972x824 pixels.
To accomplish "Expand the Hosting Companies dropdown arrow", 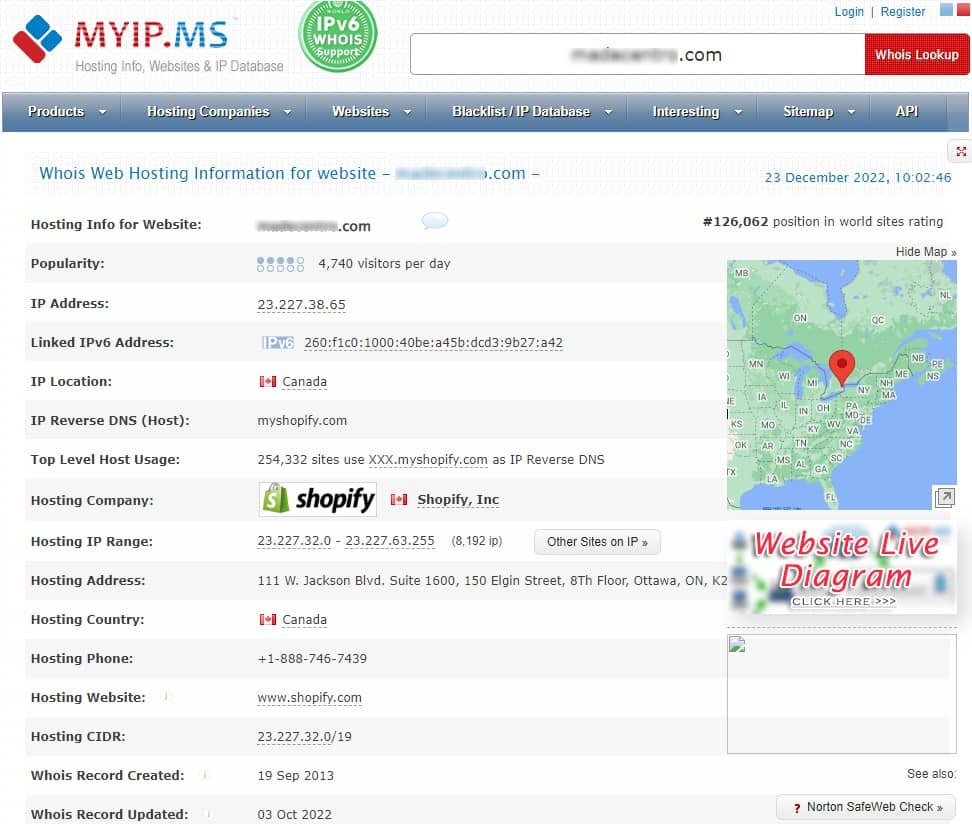I will 287,112.
